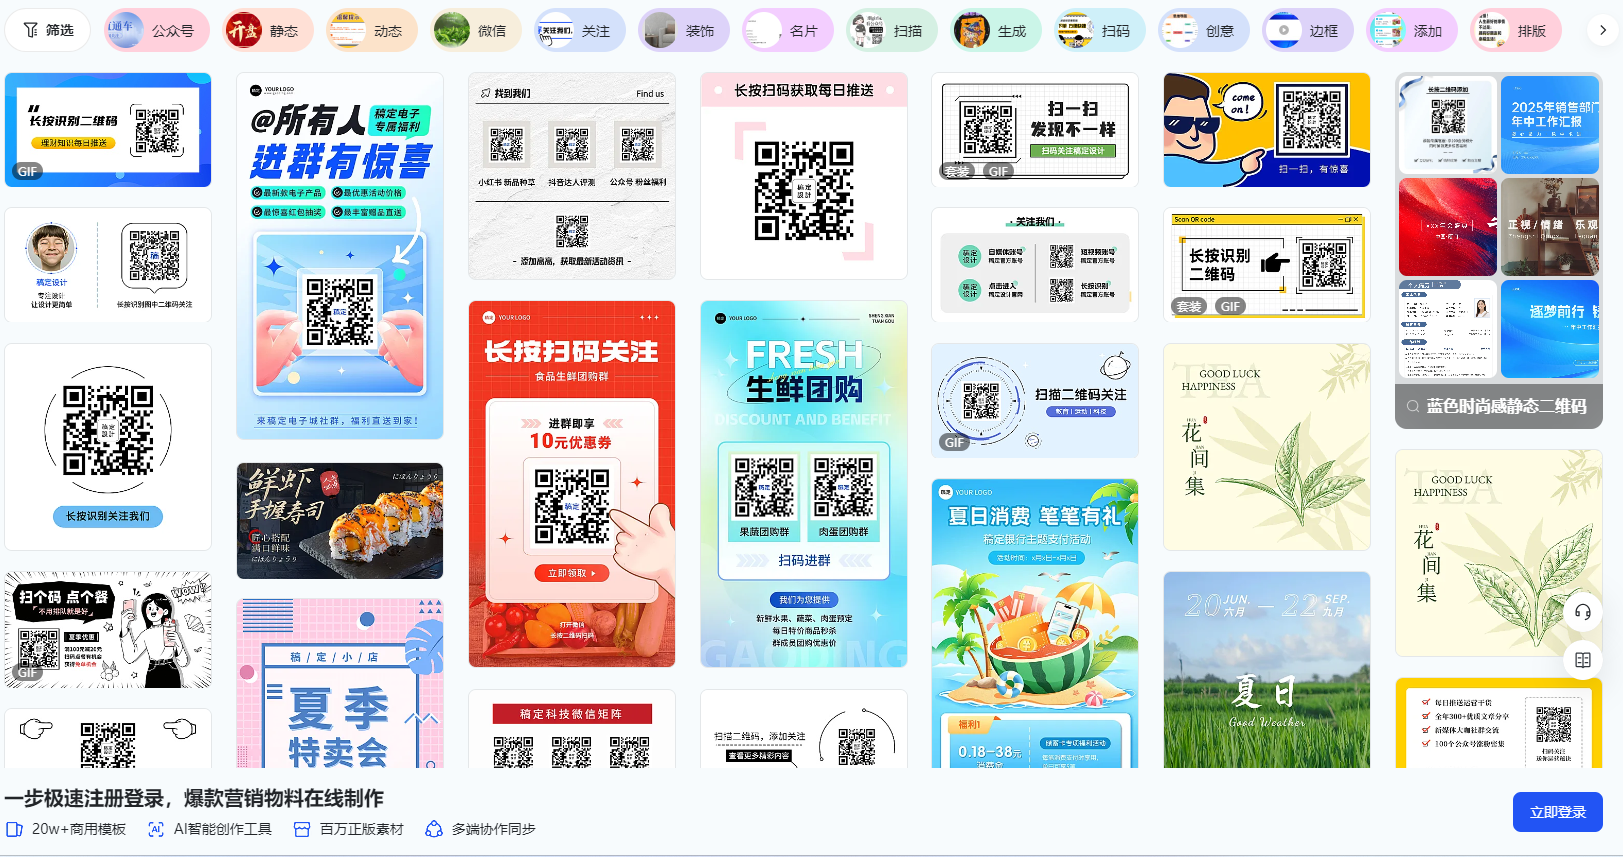This screenshot has width=1623, height=857.
Task: Open 花间集 GOOD LUCK card below blue collection
Action: 1499,553
